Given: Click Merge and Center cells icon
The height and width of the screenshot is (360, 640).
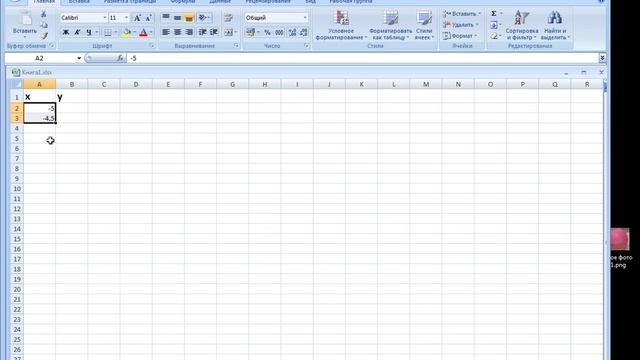Looking at the screenshot, I should pos(228,32).
